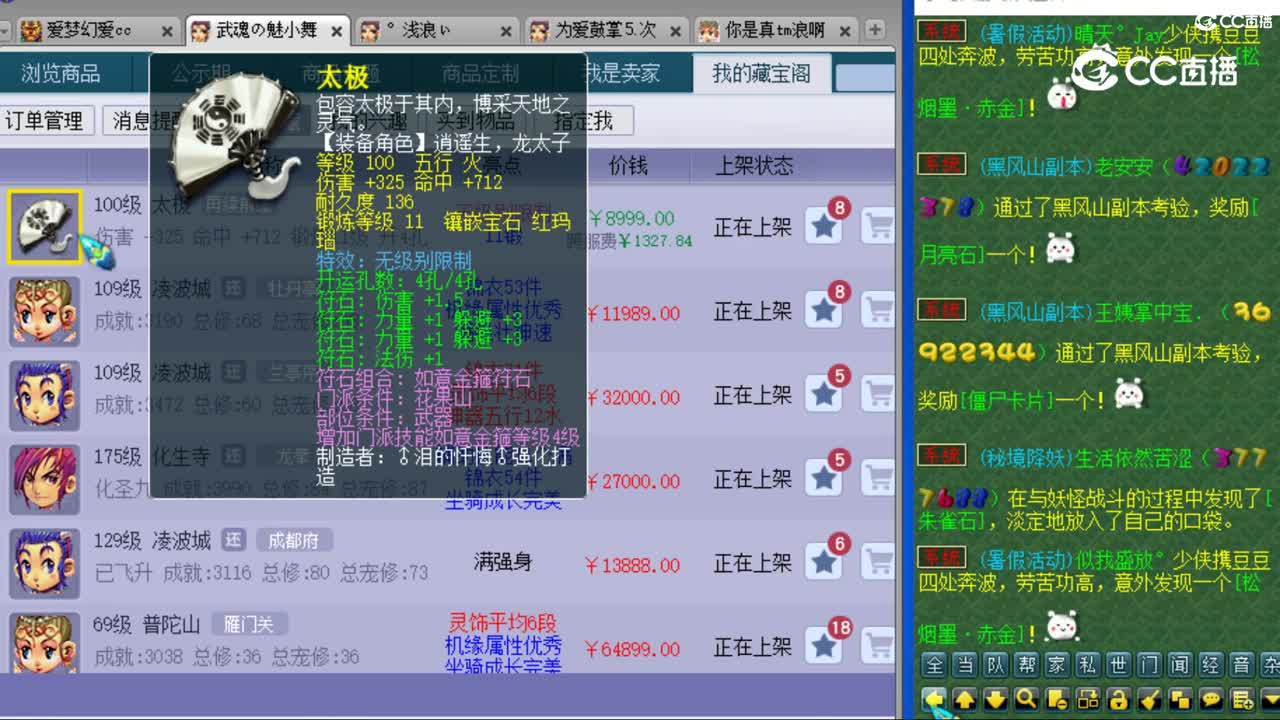1280x720 pixels.
Task: Add ¥11989.00 listing to cart
Action: [x=877, y=310]
